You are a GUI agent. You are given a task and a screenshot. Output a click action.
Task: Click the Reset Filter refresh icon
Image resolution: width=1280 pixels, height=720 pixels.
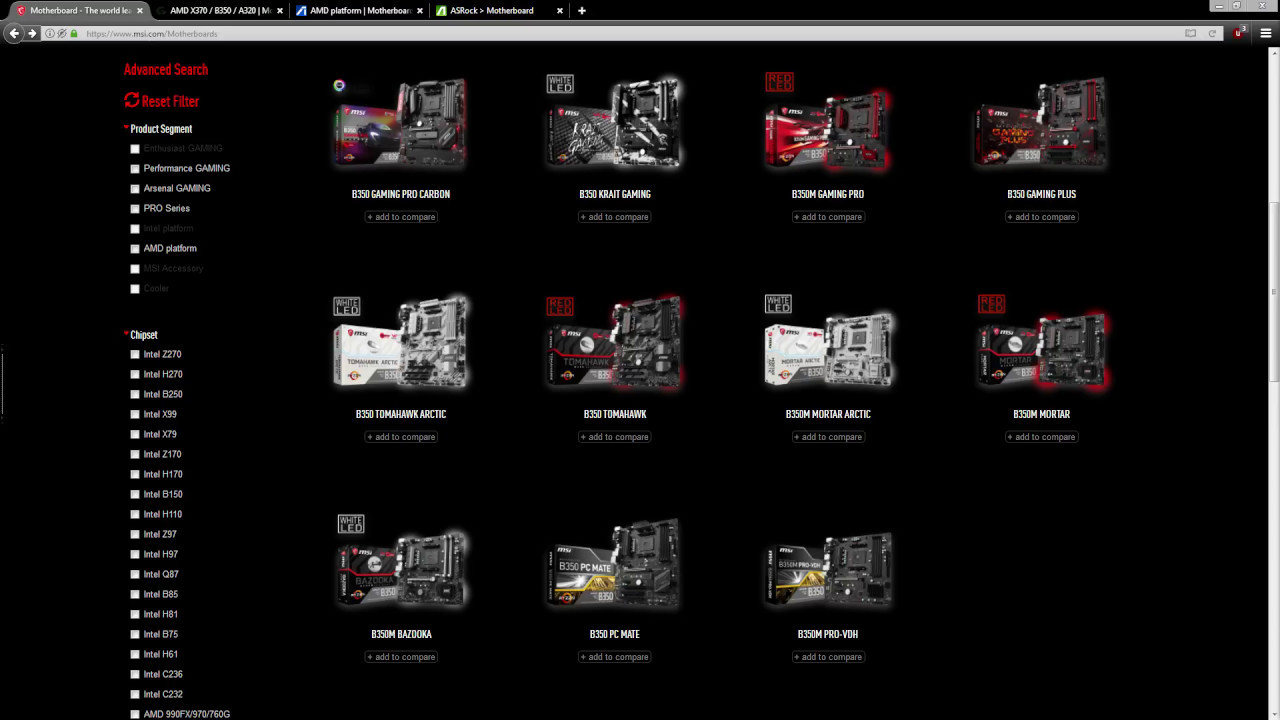(x=132, y=100)
